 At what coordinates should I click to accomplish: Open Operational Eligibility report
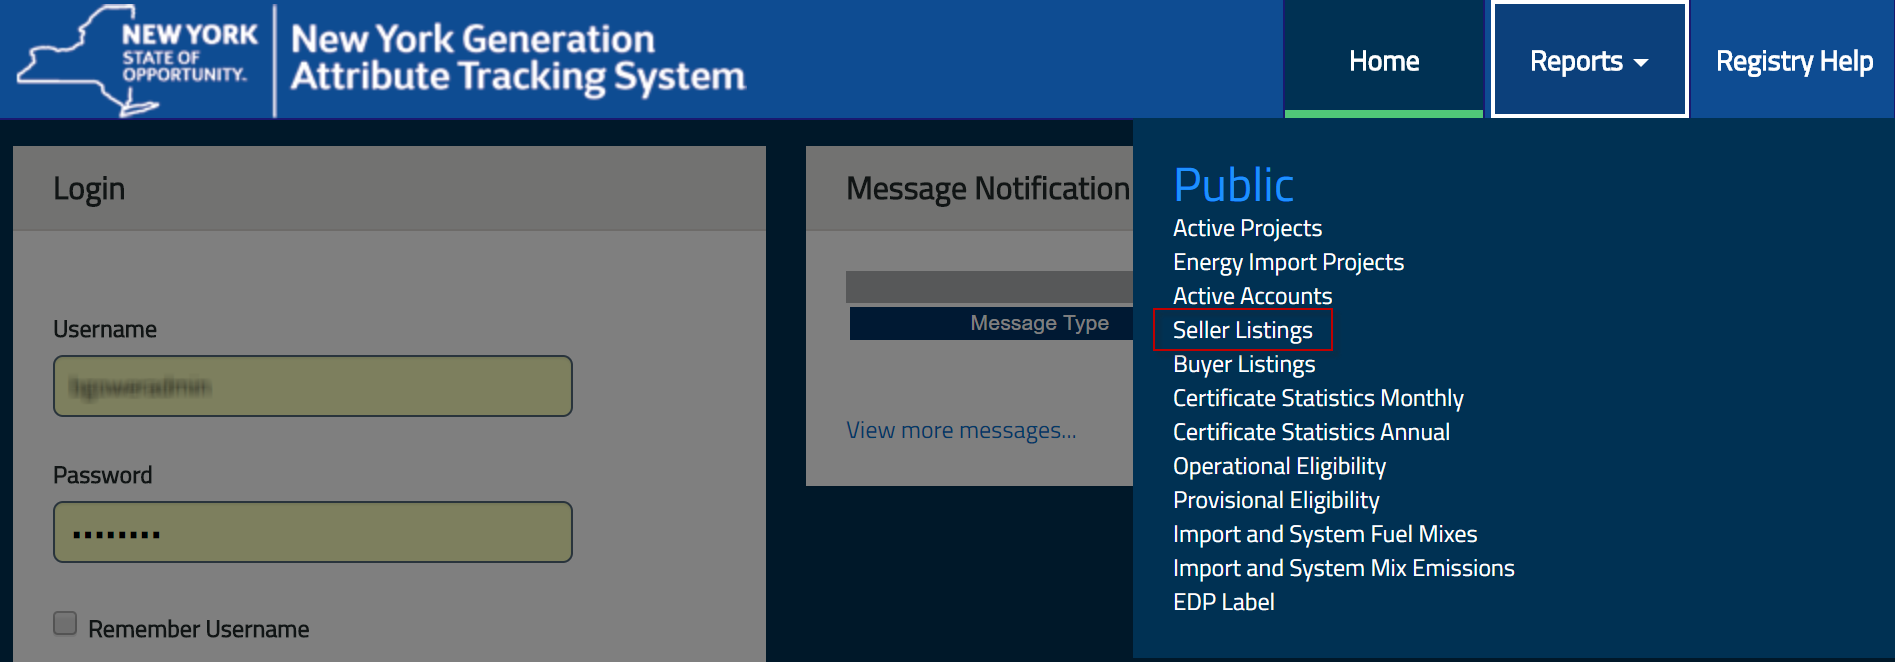[x=1279, y=466]
